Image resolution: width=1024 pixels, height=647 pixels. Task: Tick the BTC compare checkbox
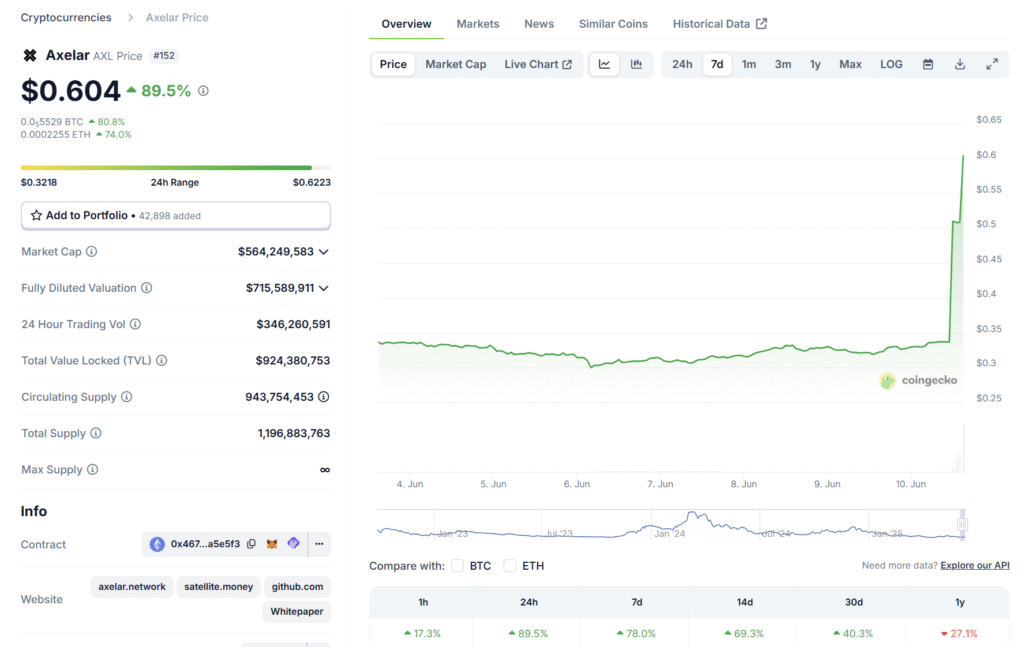click(x=457, y=565)
